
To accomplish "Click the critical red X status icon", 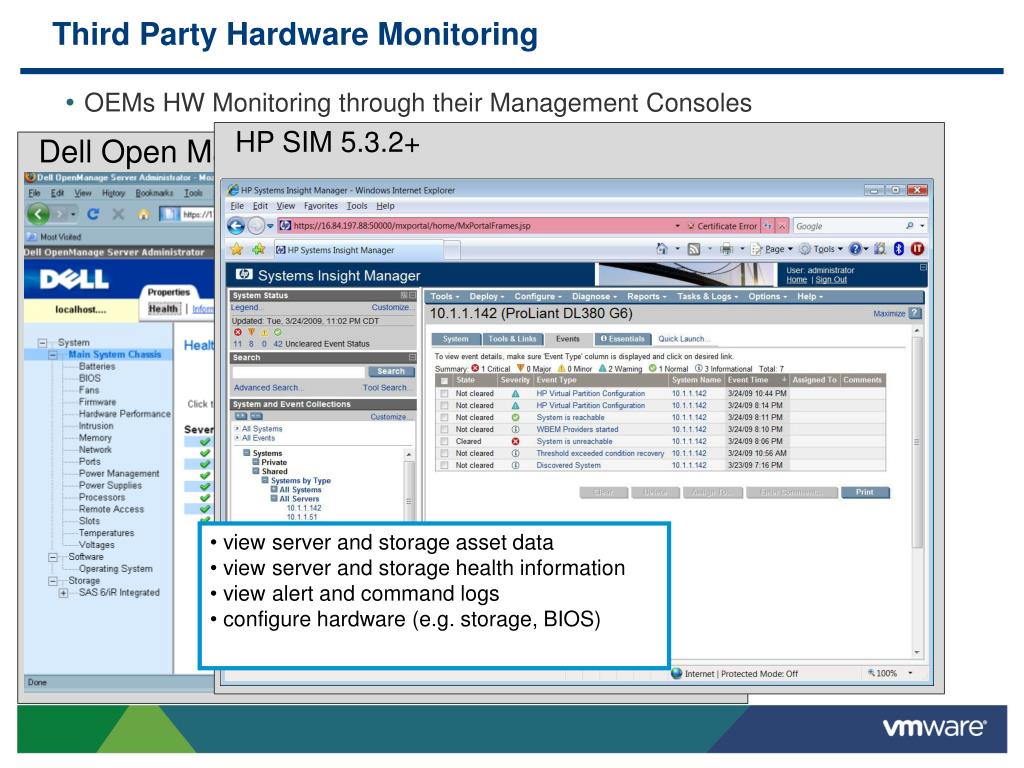I will coord(238,332).
